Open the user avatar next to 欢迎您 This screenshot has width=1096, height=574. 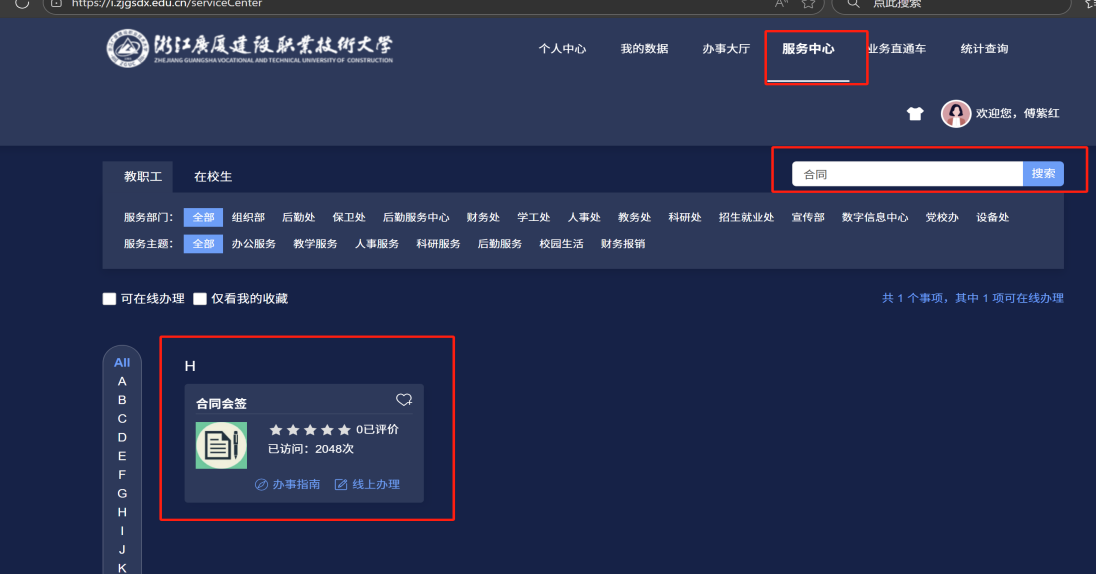coord(956,114)
